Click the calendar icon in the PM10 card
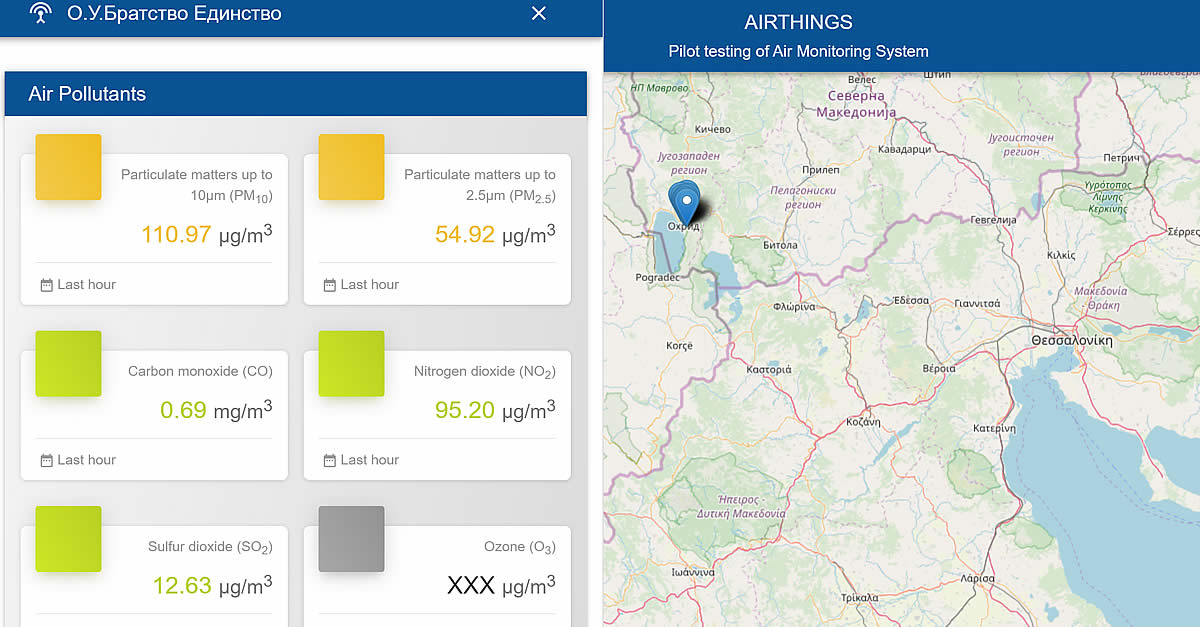 [46, 285]
